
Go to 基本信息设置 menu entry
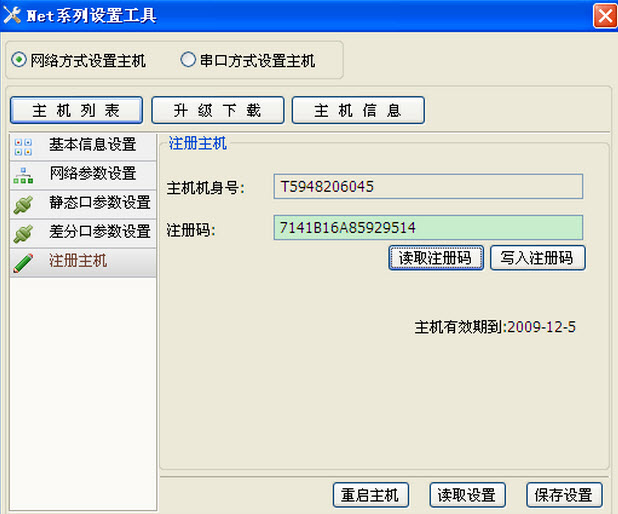point(83,146)
